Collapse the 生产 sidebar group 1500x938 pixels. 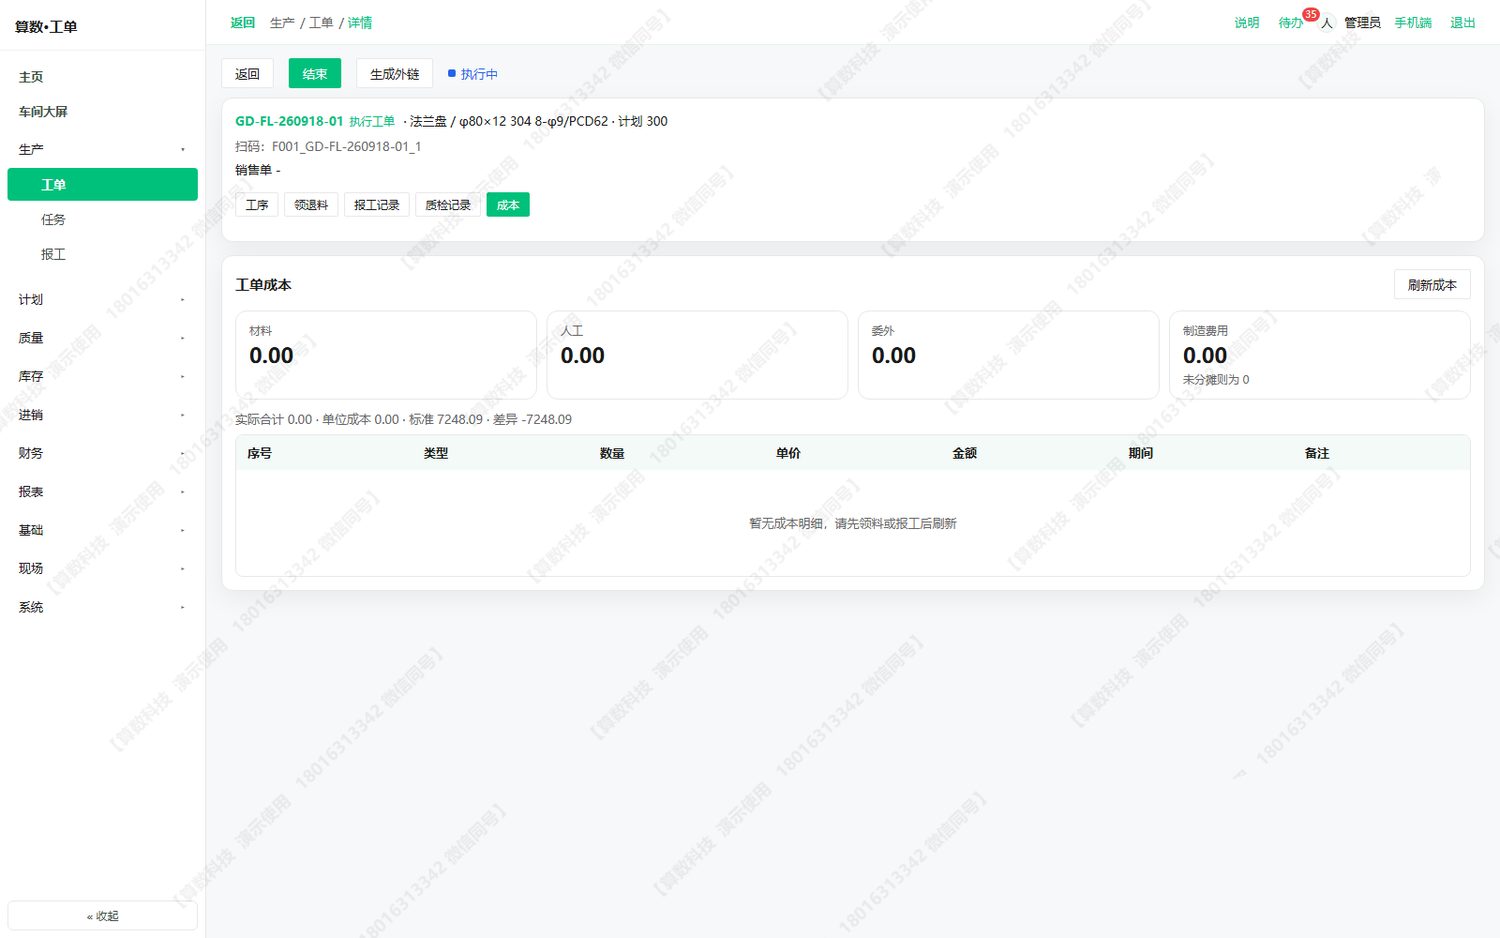102,150
